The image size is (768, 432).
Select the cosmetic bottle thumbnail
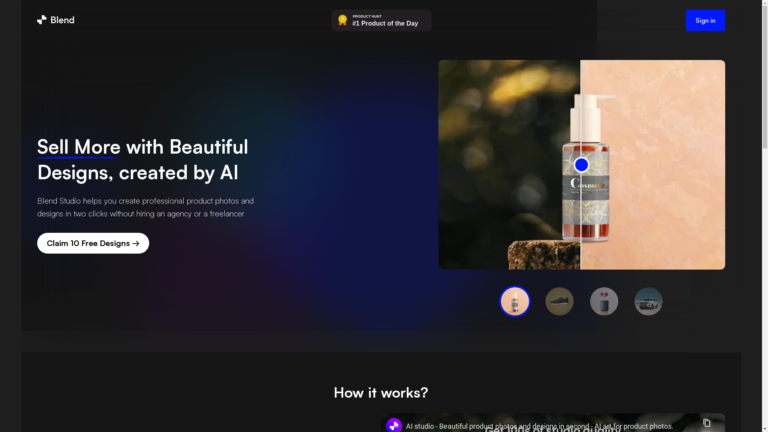[x=515, y=301]
